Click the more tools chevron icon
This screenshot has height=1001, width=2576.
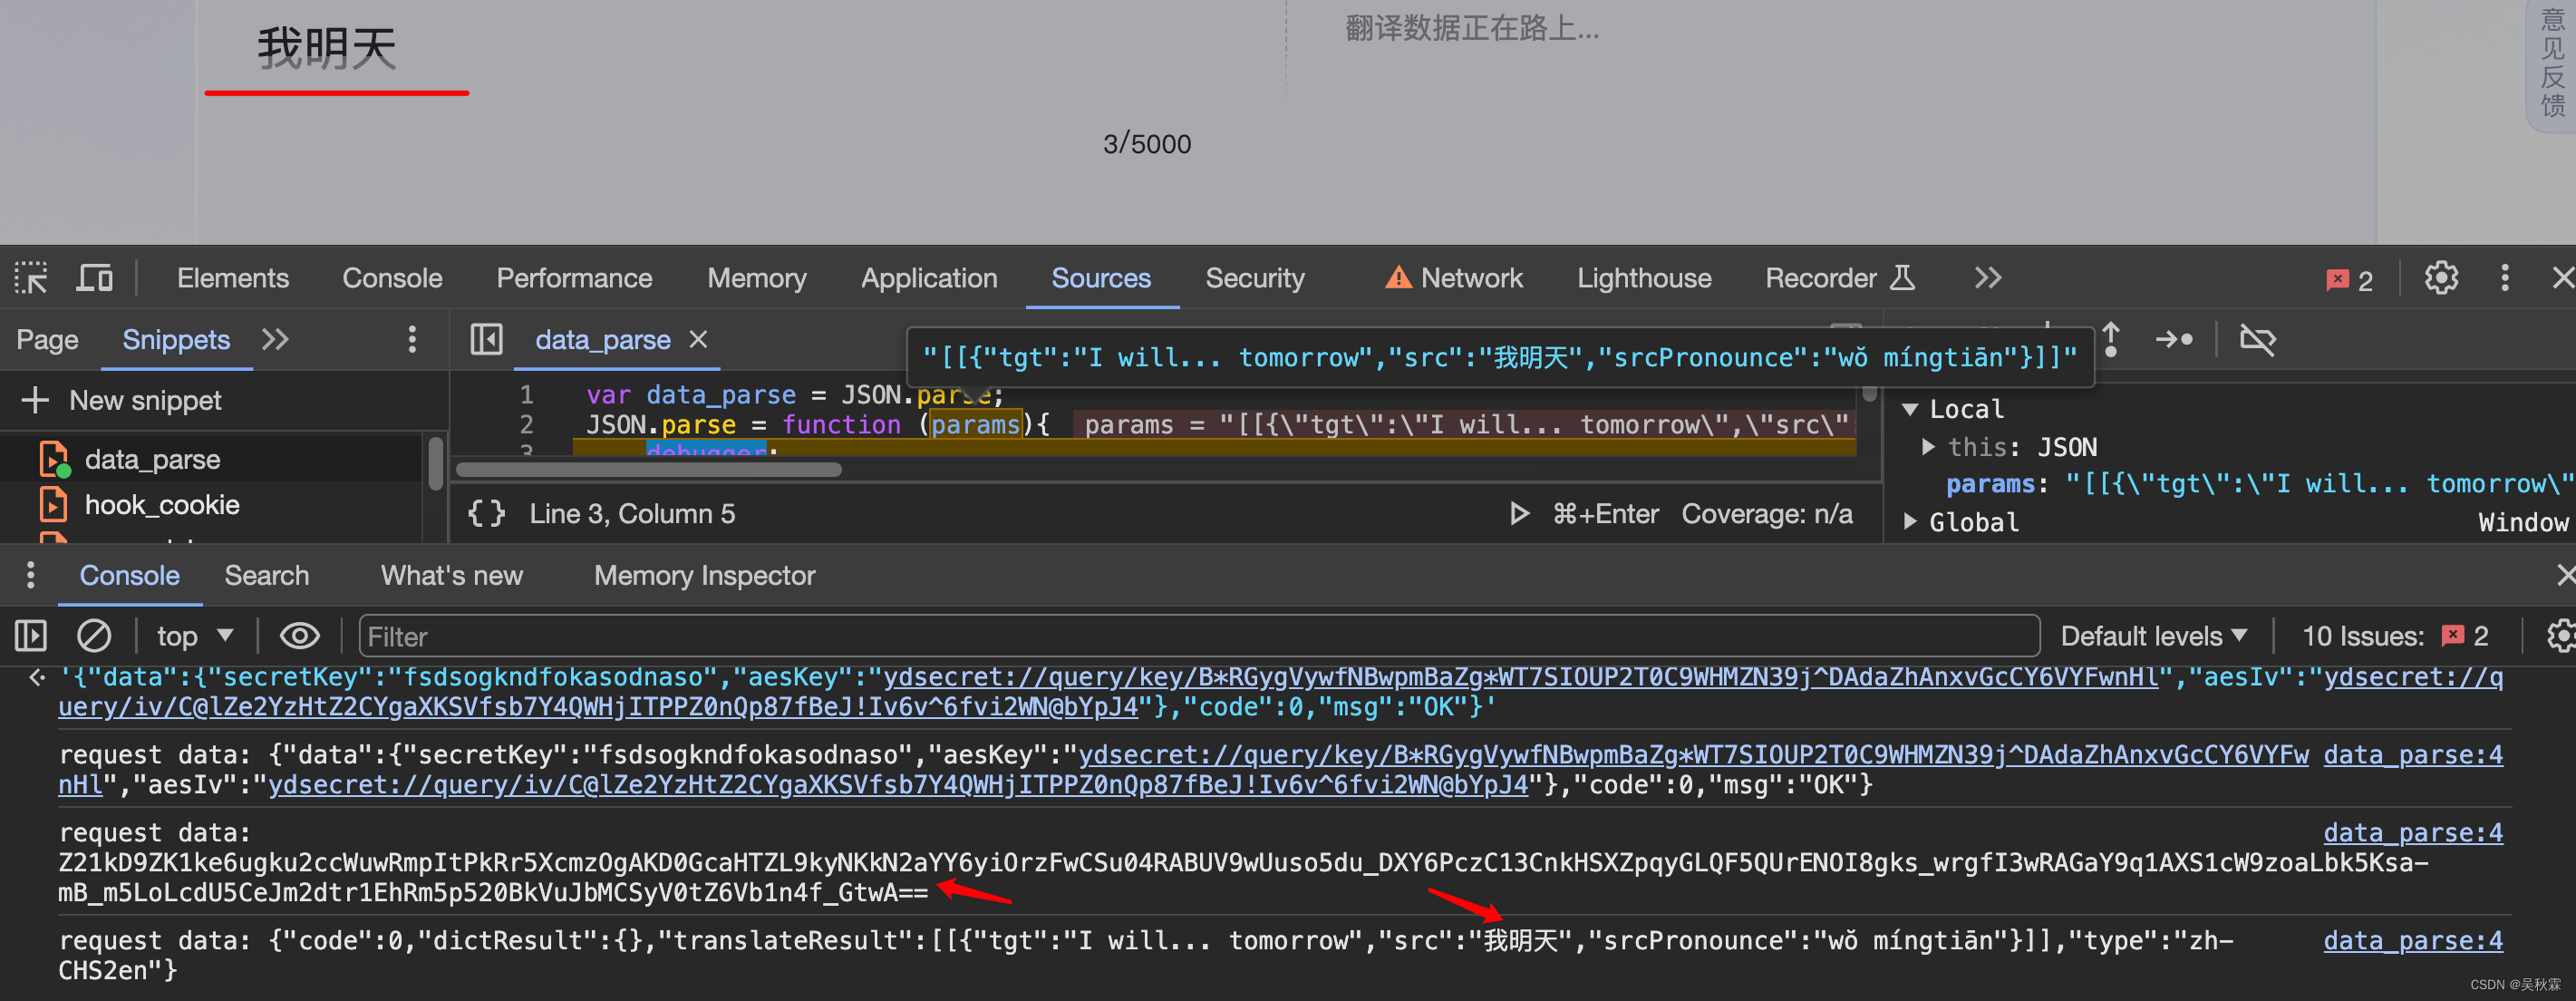pyautogui.click(x=1988, y=277)
